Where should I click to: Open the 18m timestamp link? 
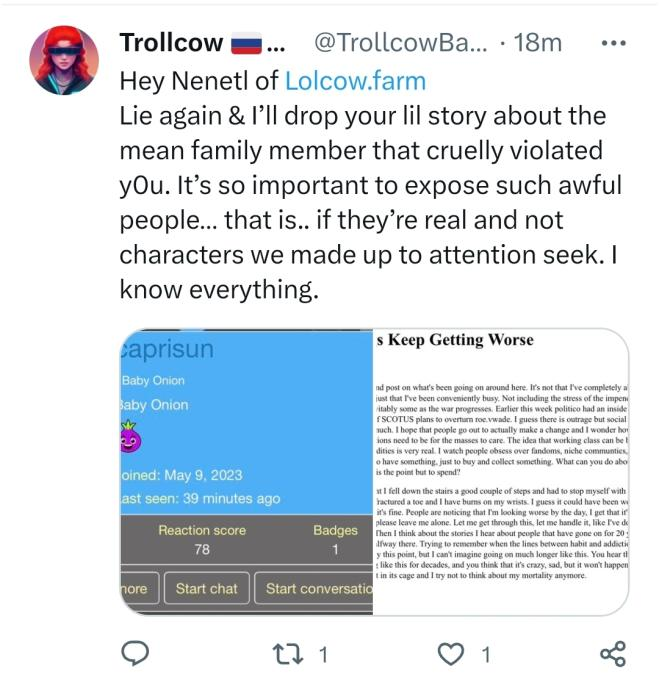(539, 43)
